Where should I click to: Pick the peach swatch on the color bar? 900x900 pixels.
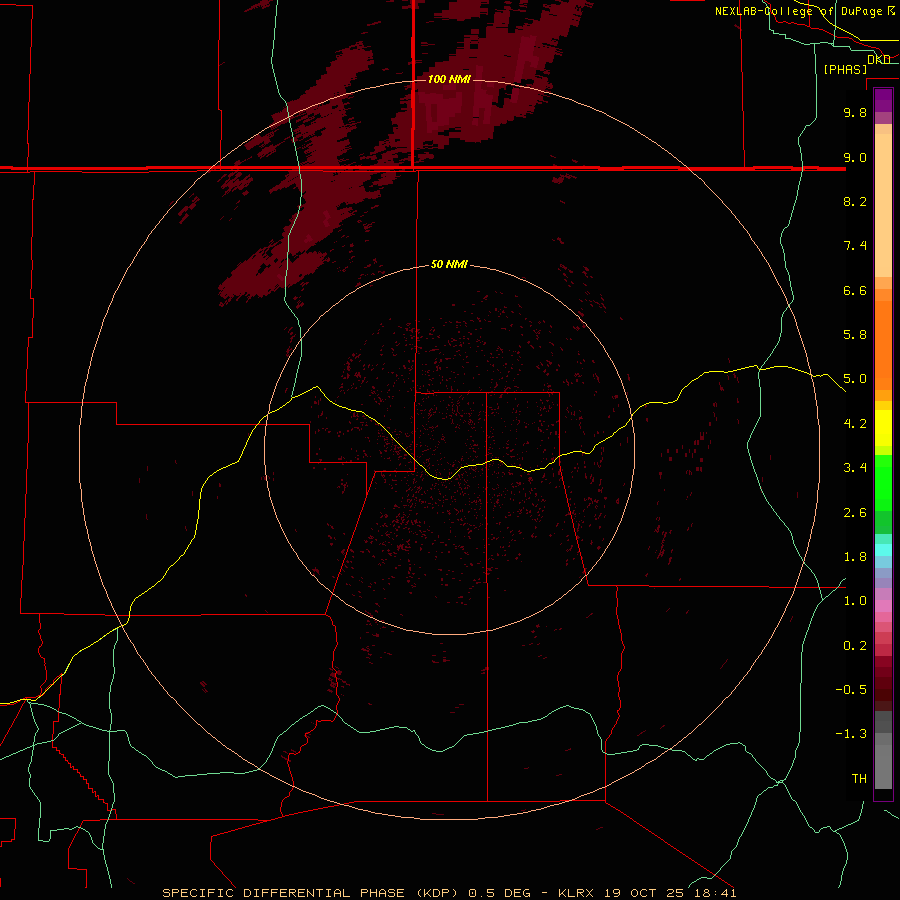tap(883, 207)
